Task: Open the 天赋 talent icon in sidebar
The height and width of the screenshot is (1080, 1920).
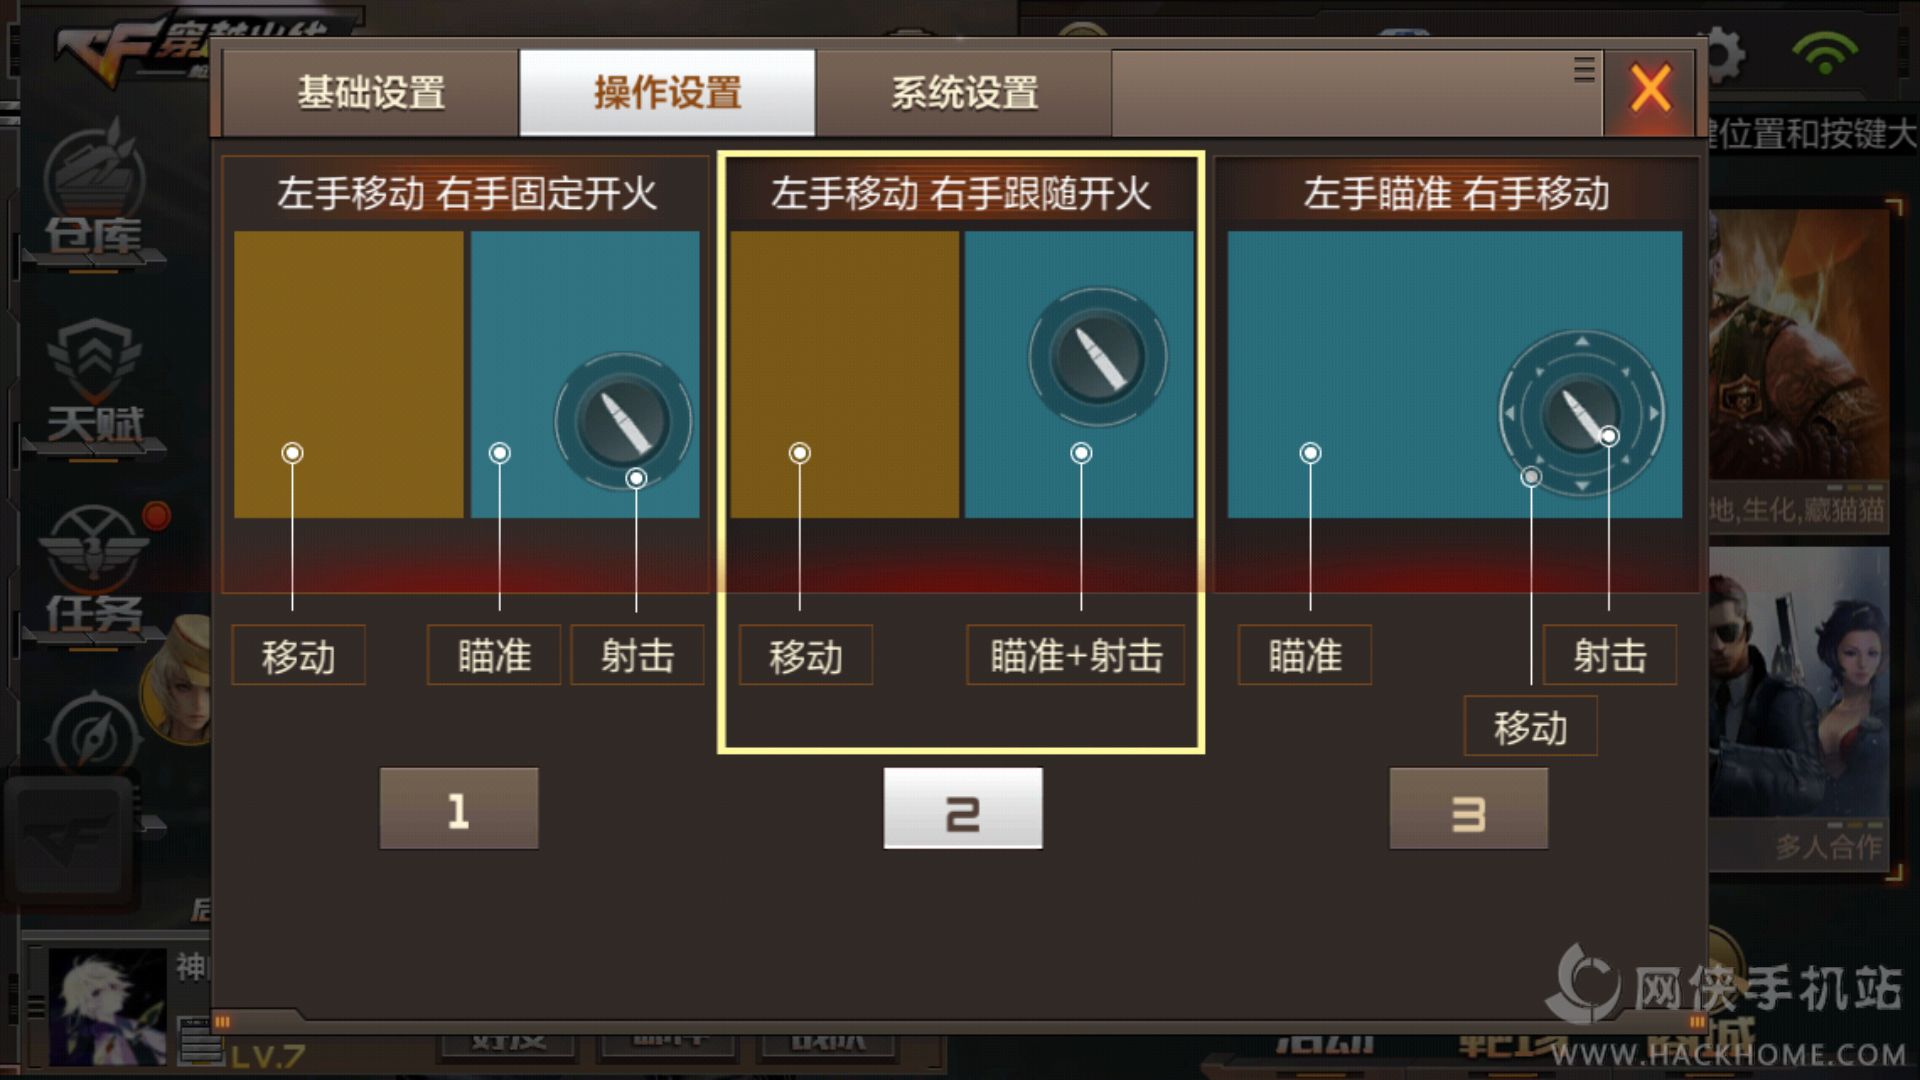Action: pos(94,385)
